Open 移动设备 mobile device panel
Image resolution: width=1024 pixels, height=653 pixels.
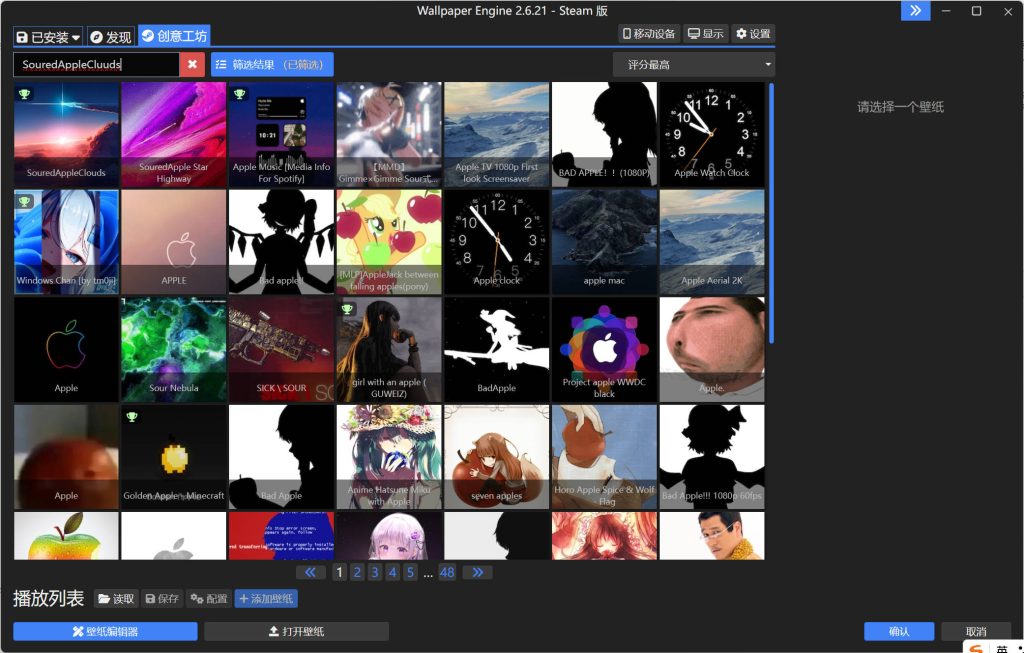pyautogui.click(x=649, y=34)
